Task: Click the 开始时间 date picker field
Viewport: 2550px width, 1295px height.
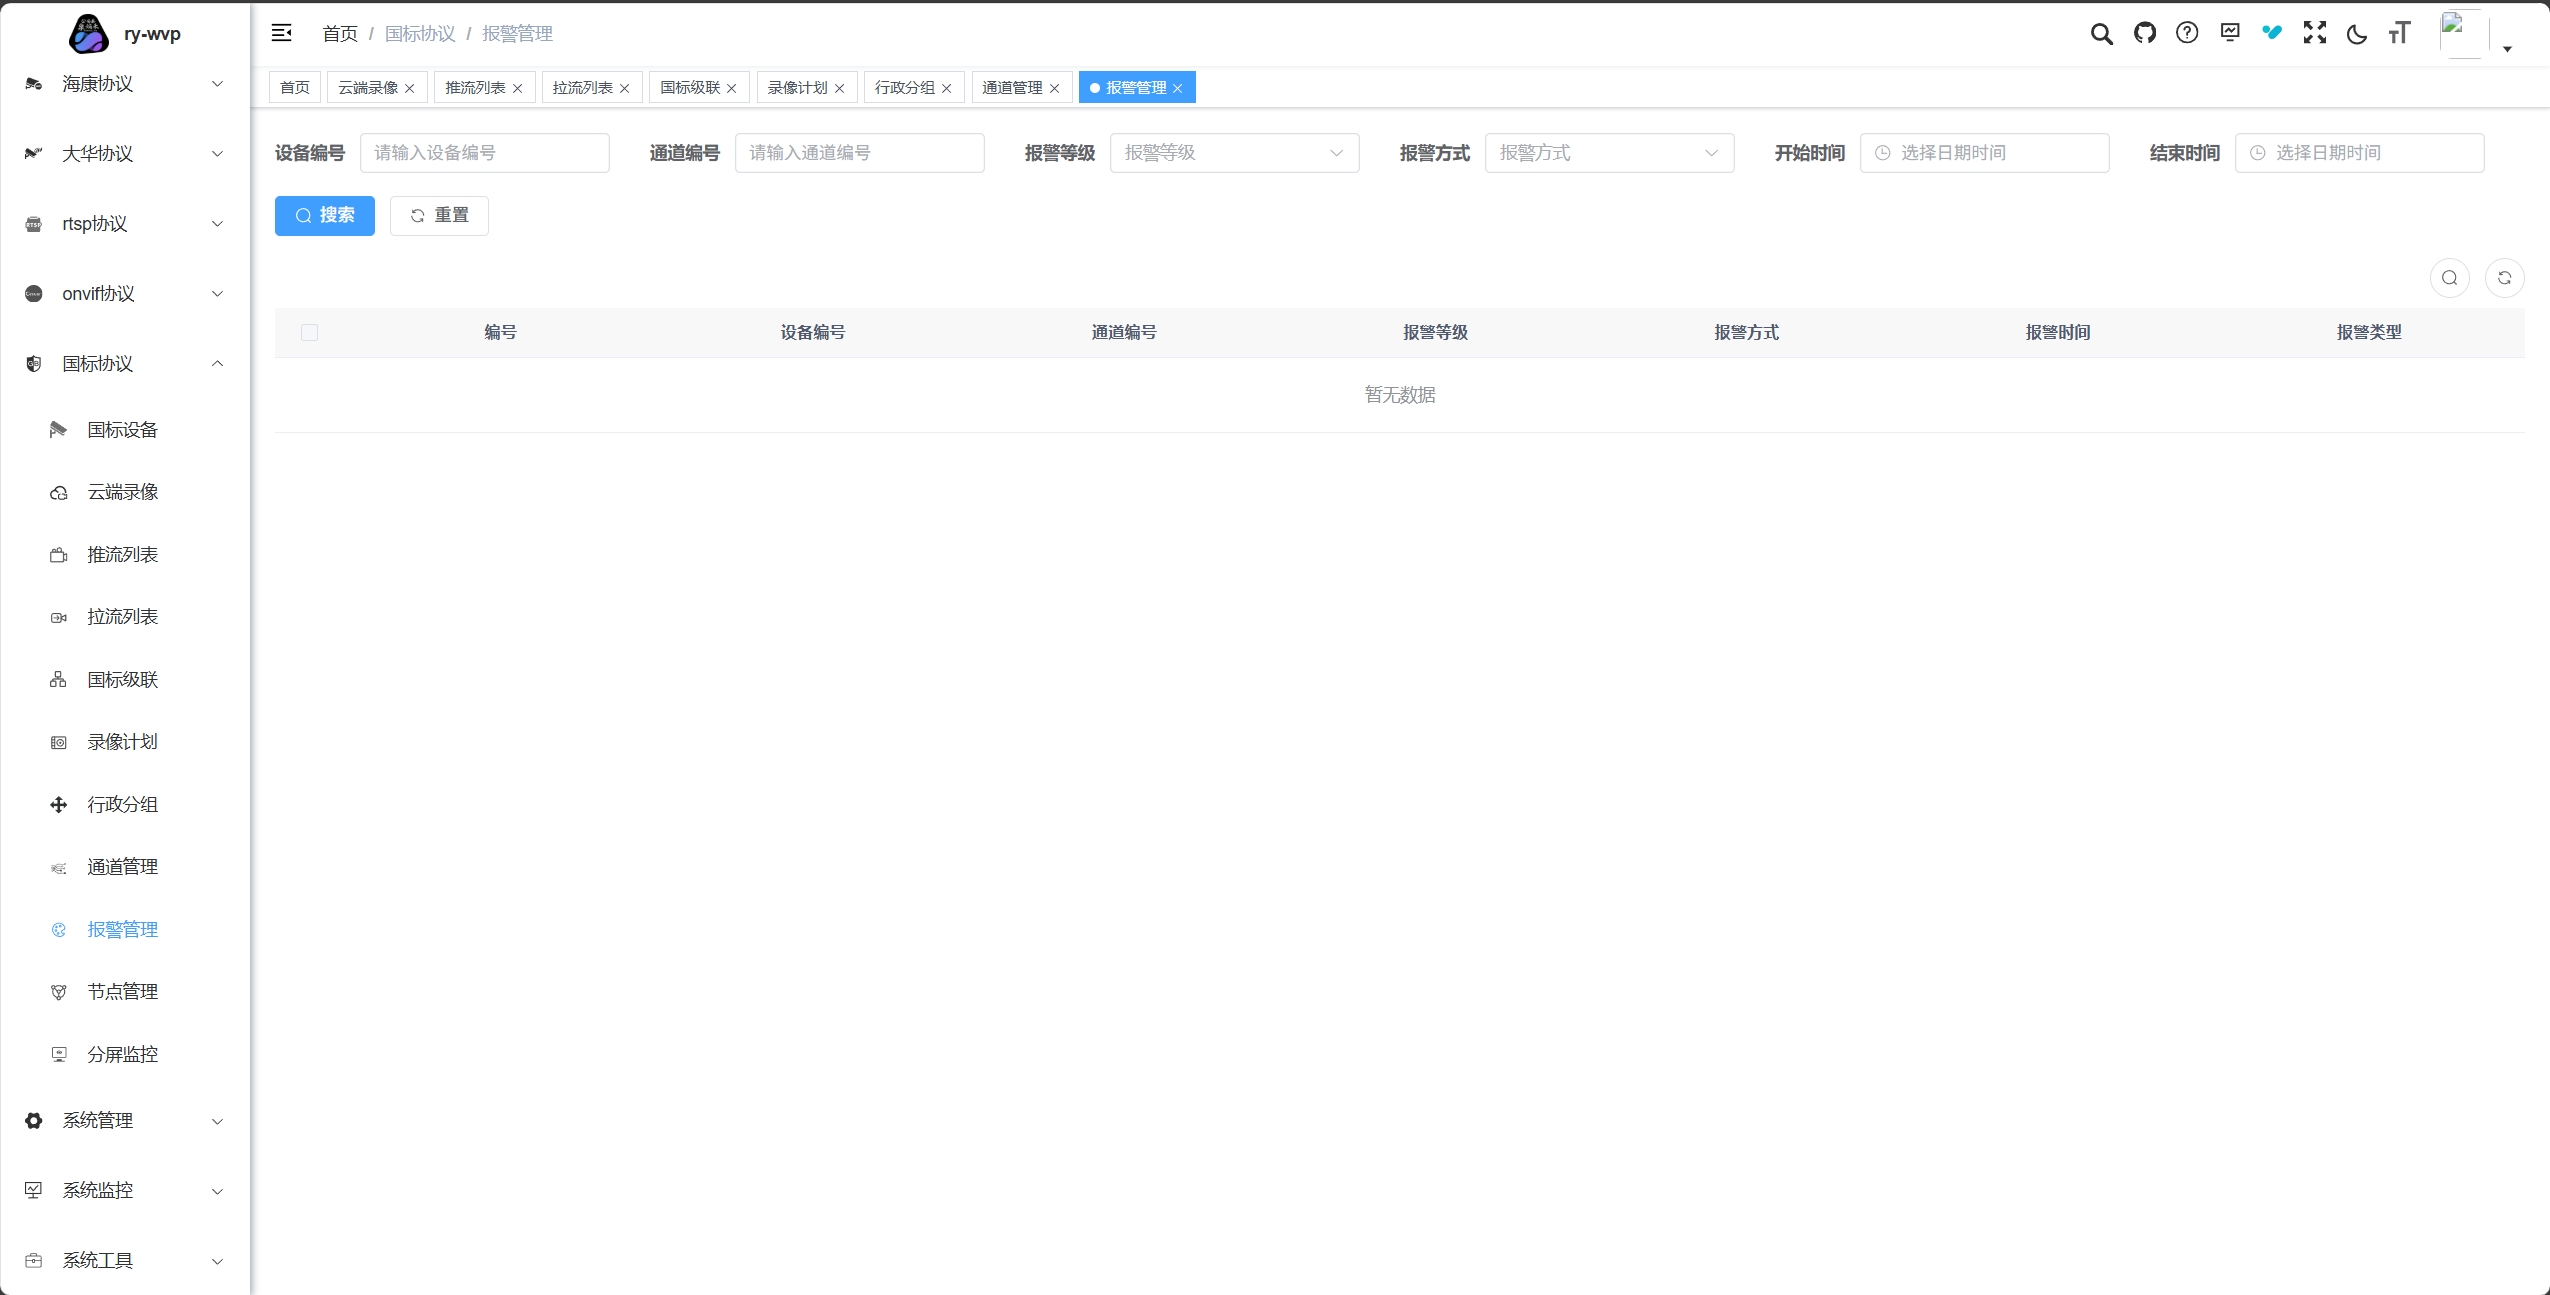Action: (1983, 153)
